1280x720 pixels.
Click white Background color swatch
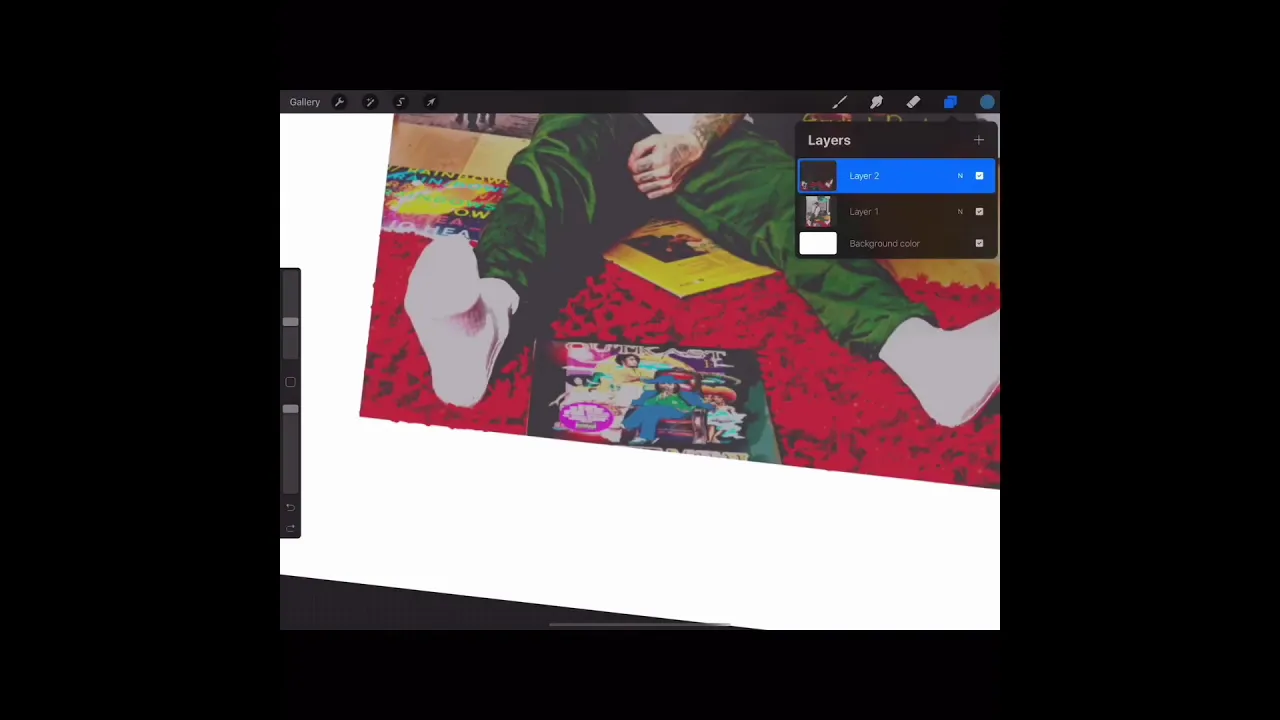818,243
